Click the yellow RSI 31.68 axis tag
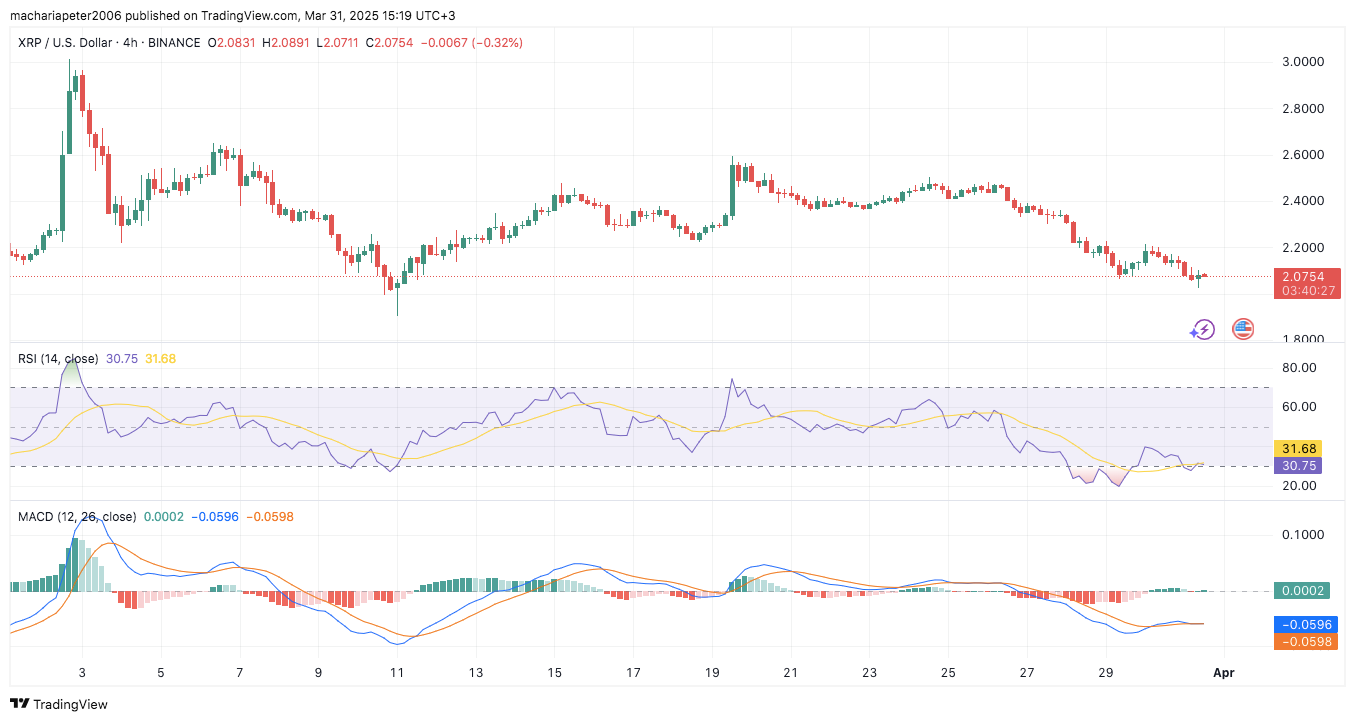Viewport: 1355px width, 721px height. coord(1297,448)
